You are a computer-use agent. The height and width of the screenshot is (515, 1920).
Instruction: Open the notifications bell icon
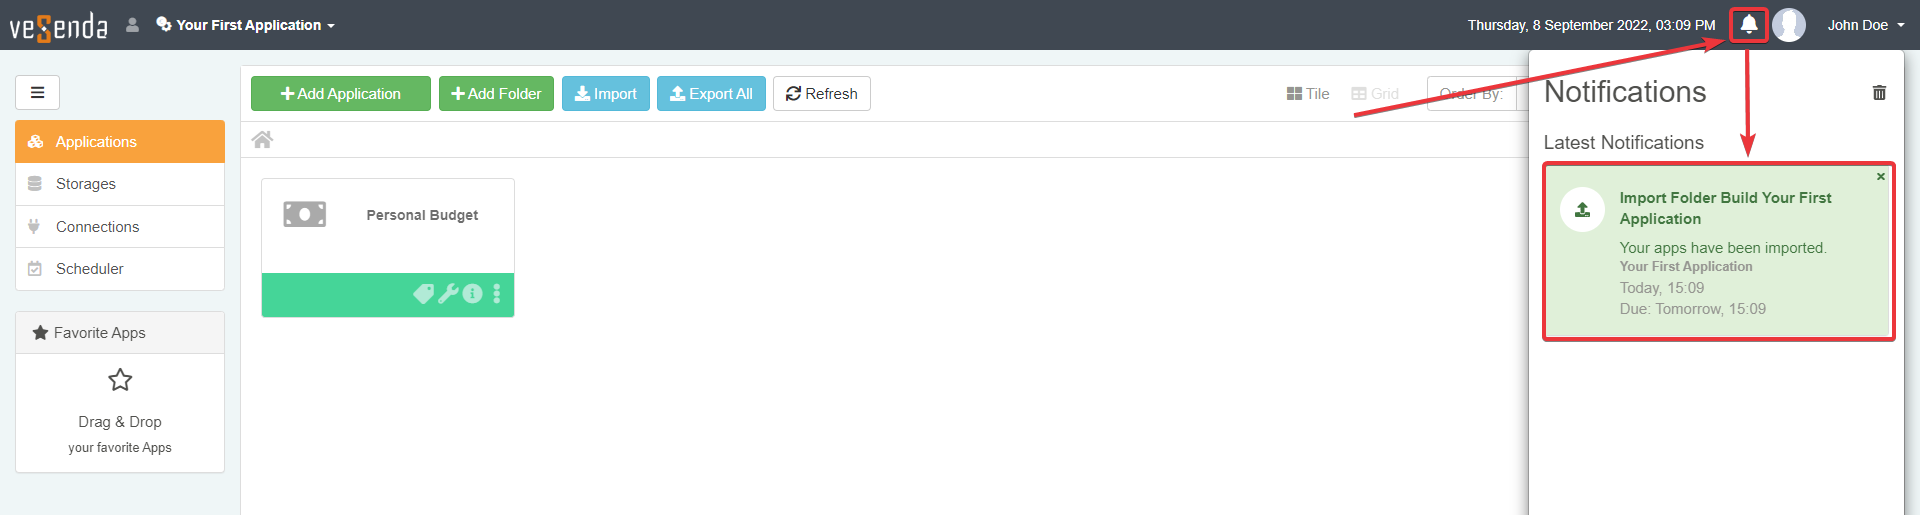(x=1748, y=25)
